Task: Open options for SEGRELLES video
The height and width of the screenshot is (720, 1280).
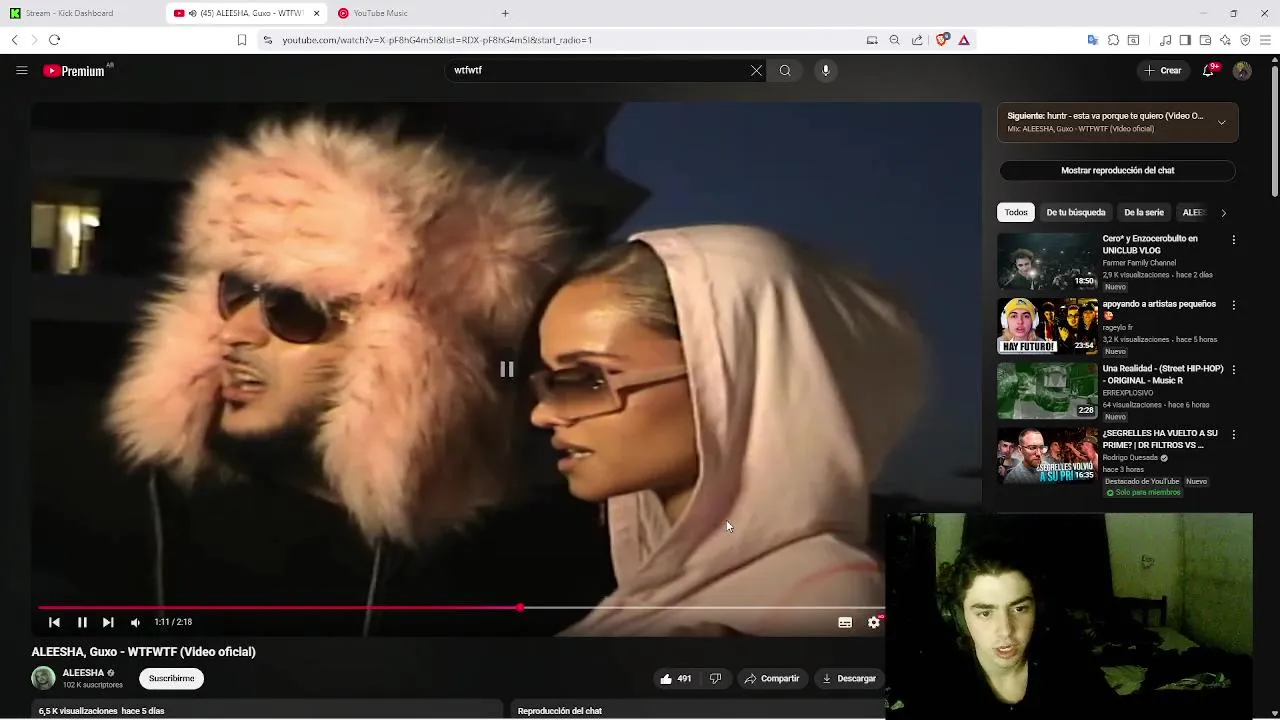Action: coord(1233,435)
